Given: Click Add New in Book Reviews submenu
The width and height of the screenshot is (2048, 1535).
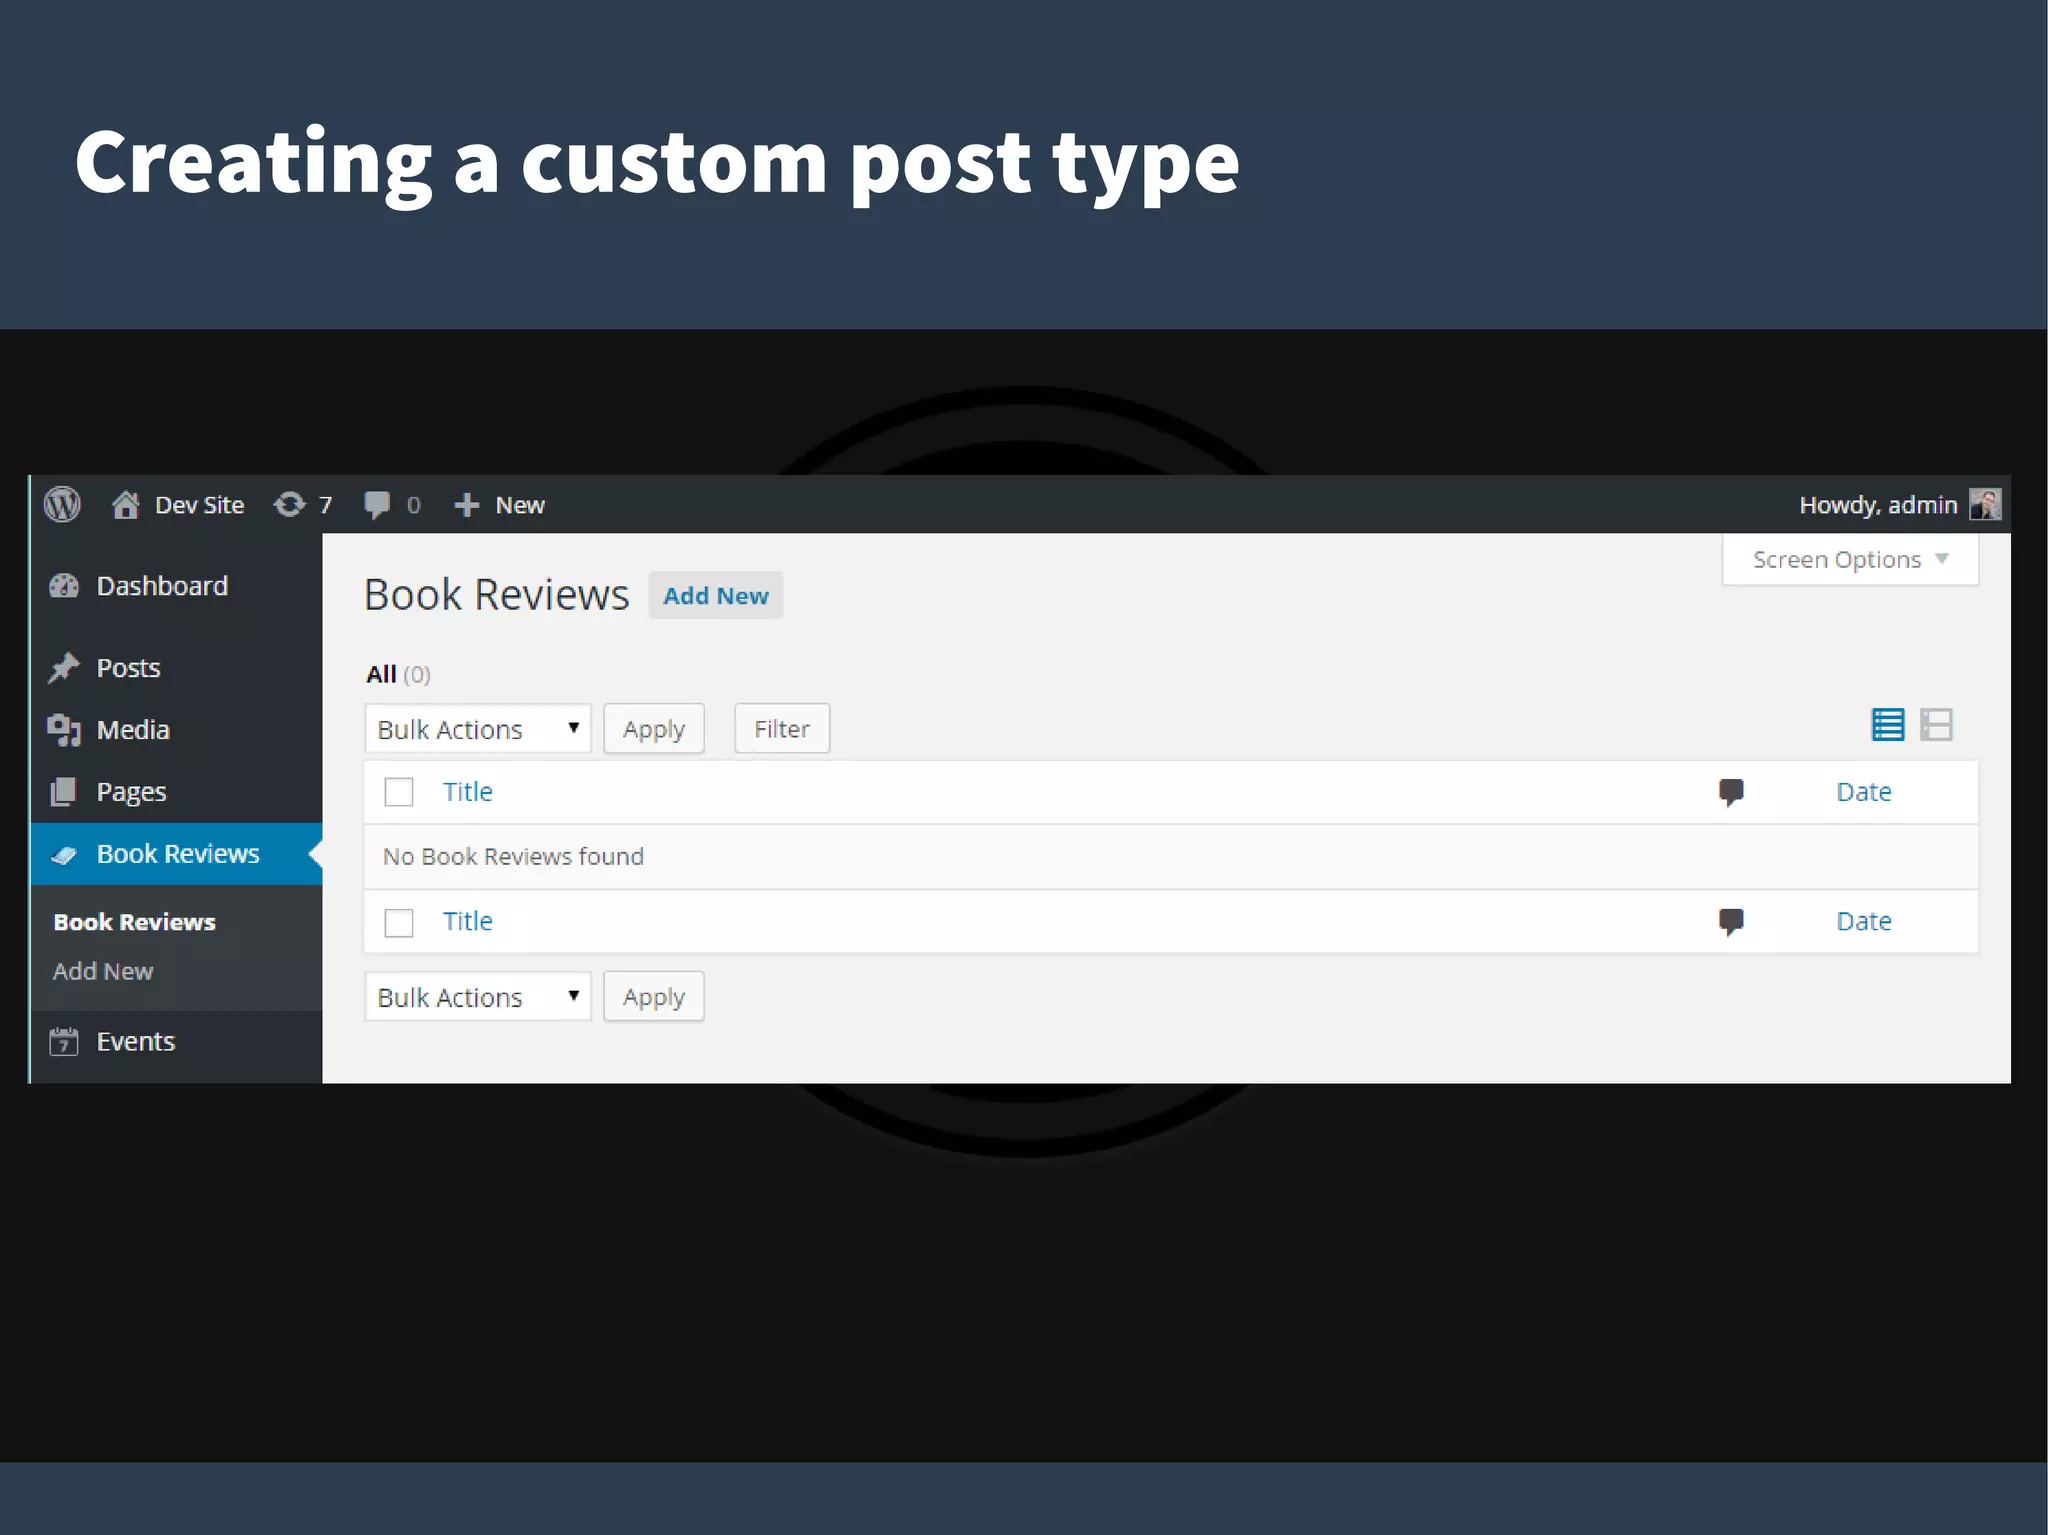Looking at the screenshot, I should [103, 971].
